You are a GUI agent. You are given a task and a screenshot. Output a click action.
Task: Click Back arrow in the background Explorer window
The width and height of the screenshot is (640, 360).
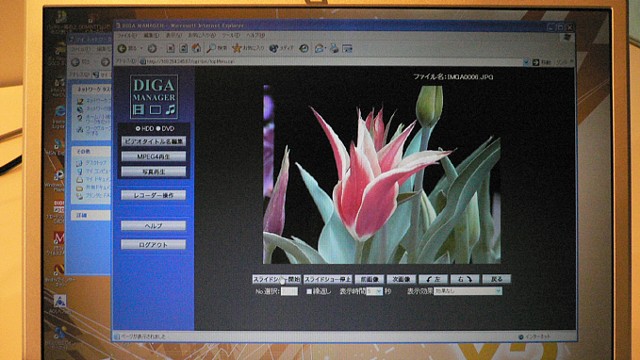(x=75, y=62)
